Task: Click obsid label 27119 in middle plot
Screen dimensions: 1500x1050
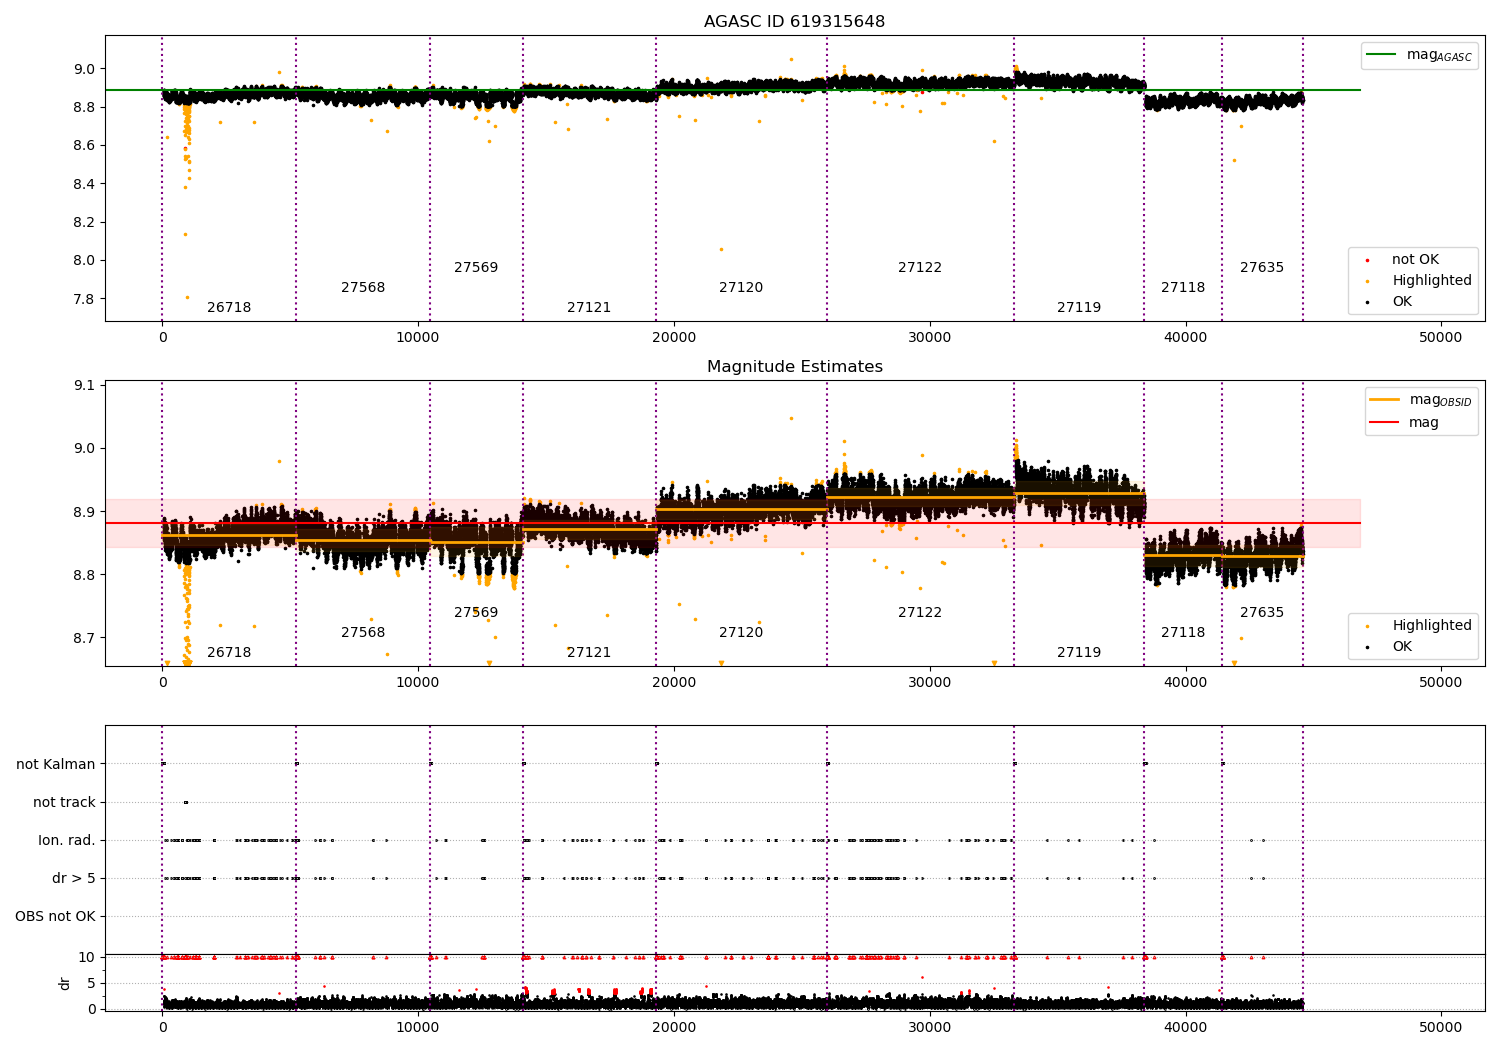Action: tap(1079, 653)
